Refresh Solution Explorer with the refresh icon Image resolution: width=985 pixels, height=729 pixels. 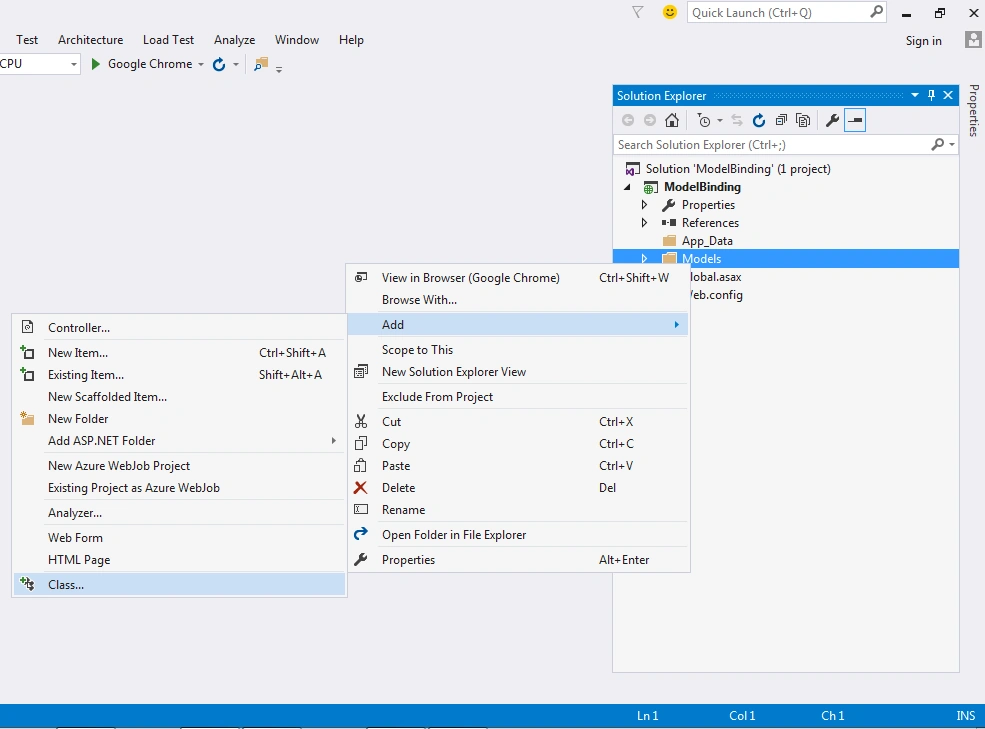(759, 120)
